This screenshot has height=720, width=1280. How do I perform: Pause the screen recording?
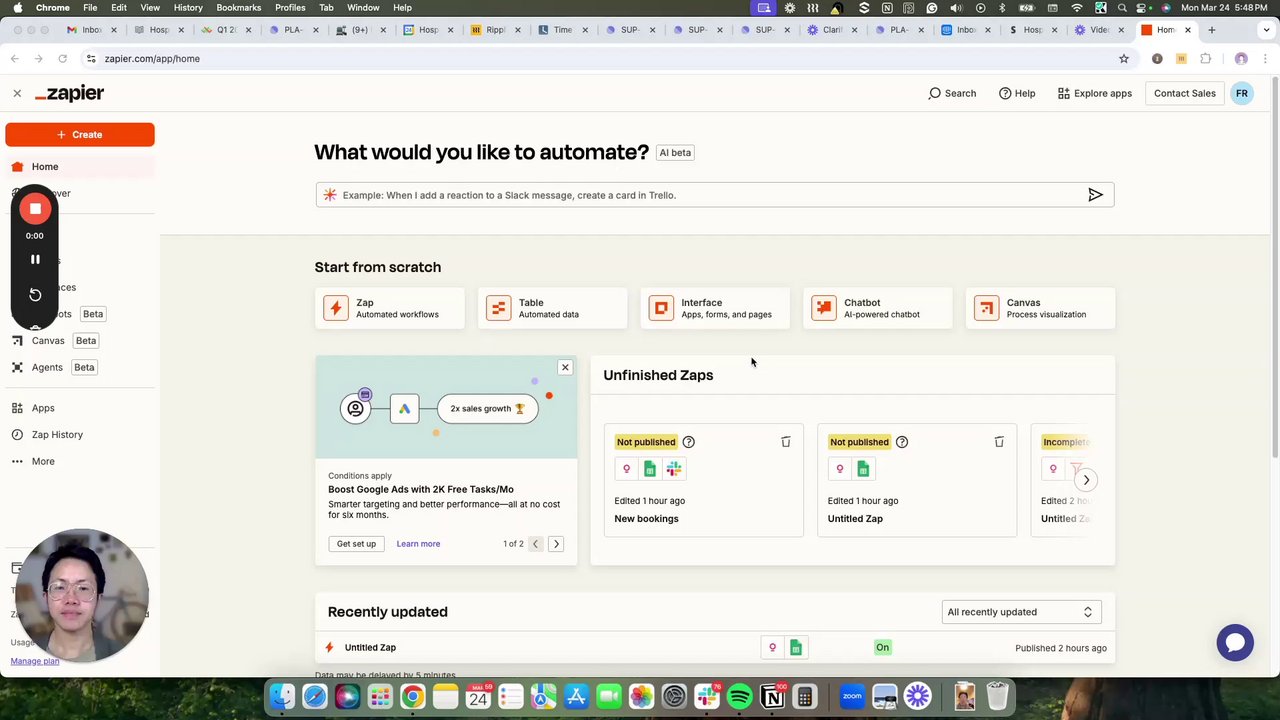click(x=35, y=259)
